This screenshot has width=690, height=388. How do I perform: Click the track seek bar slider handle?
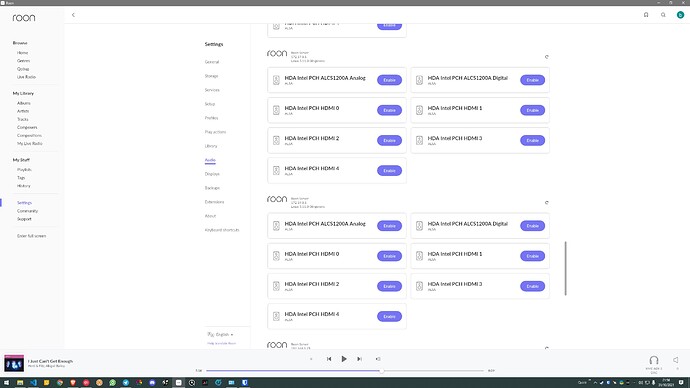point(382,371)
